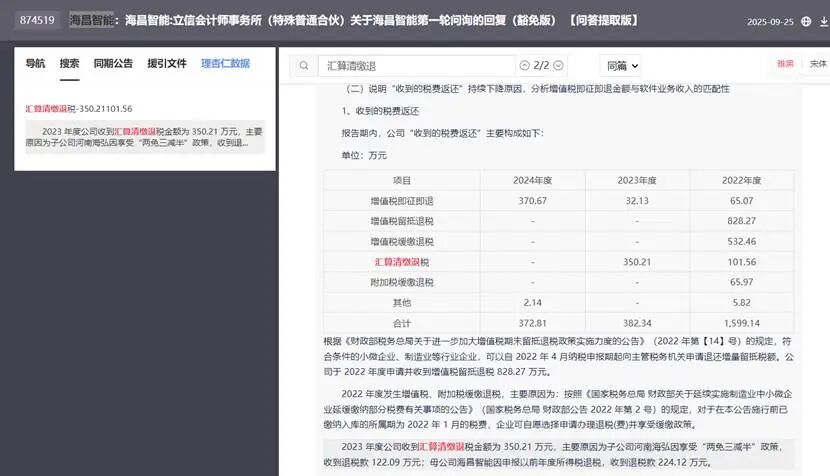Click the value 350.21 in table
This screenshot has height=476, width=830.
point(637,262)
